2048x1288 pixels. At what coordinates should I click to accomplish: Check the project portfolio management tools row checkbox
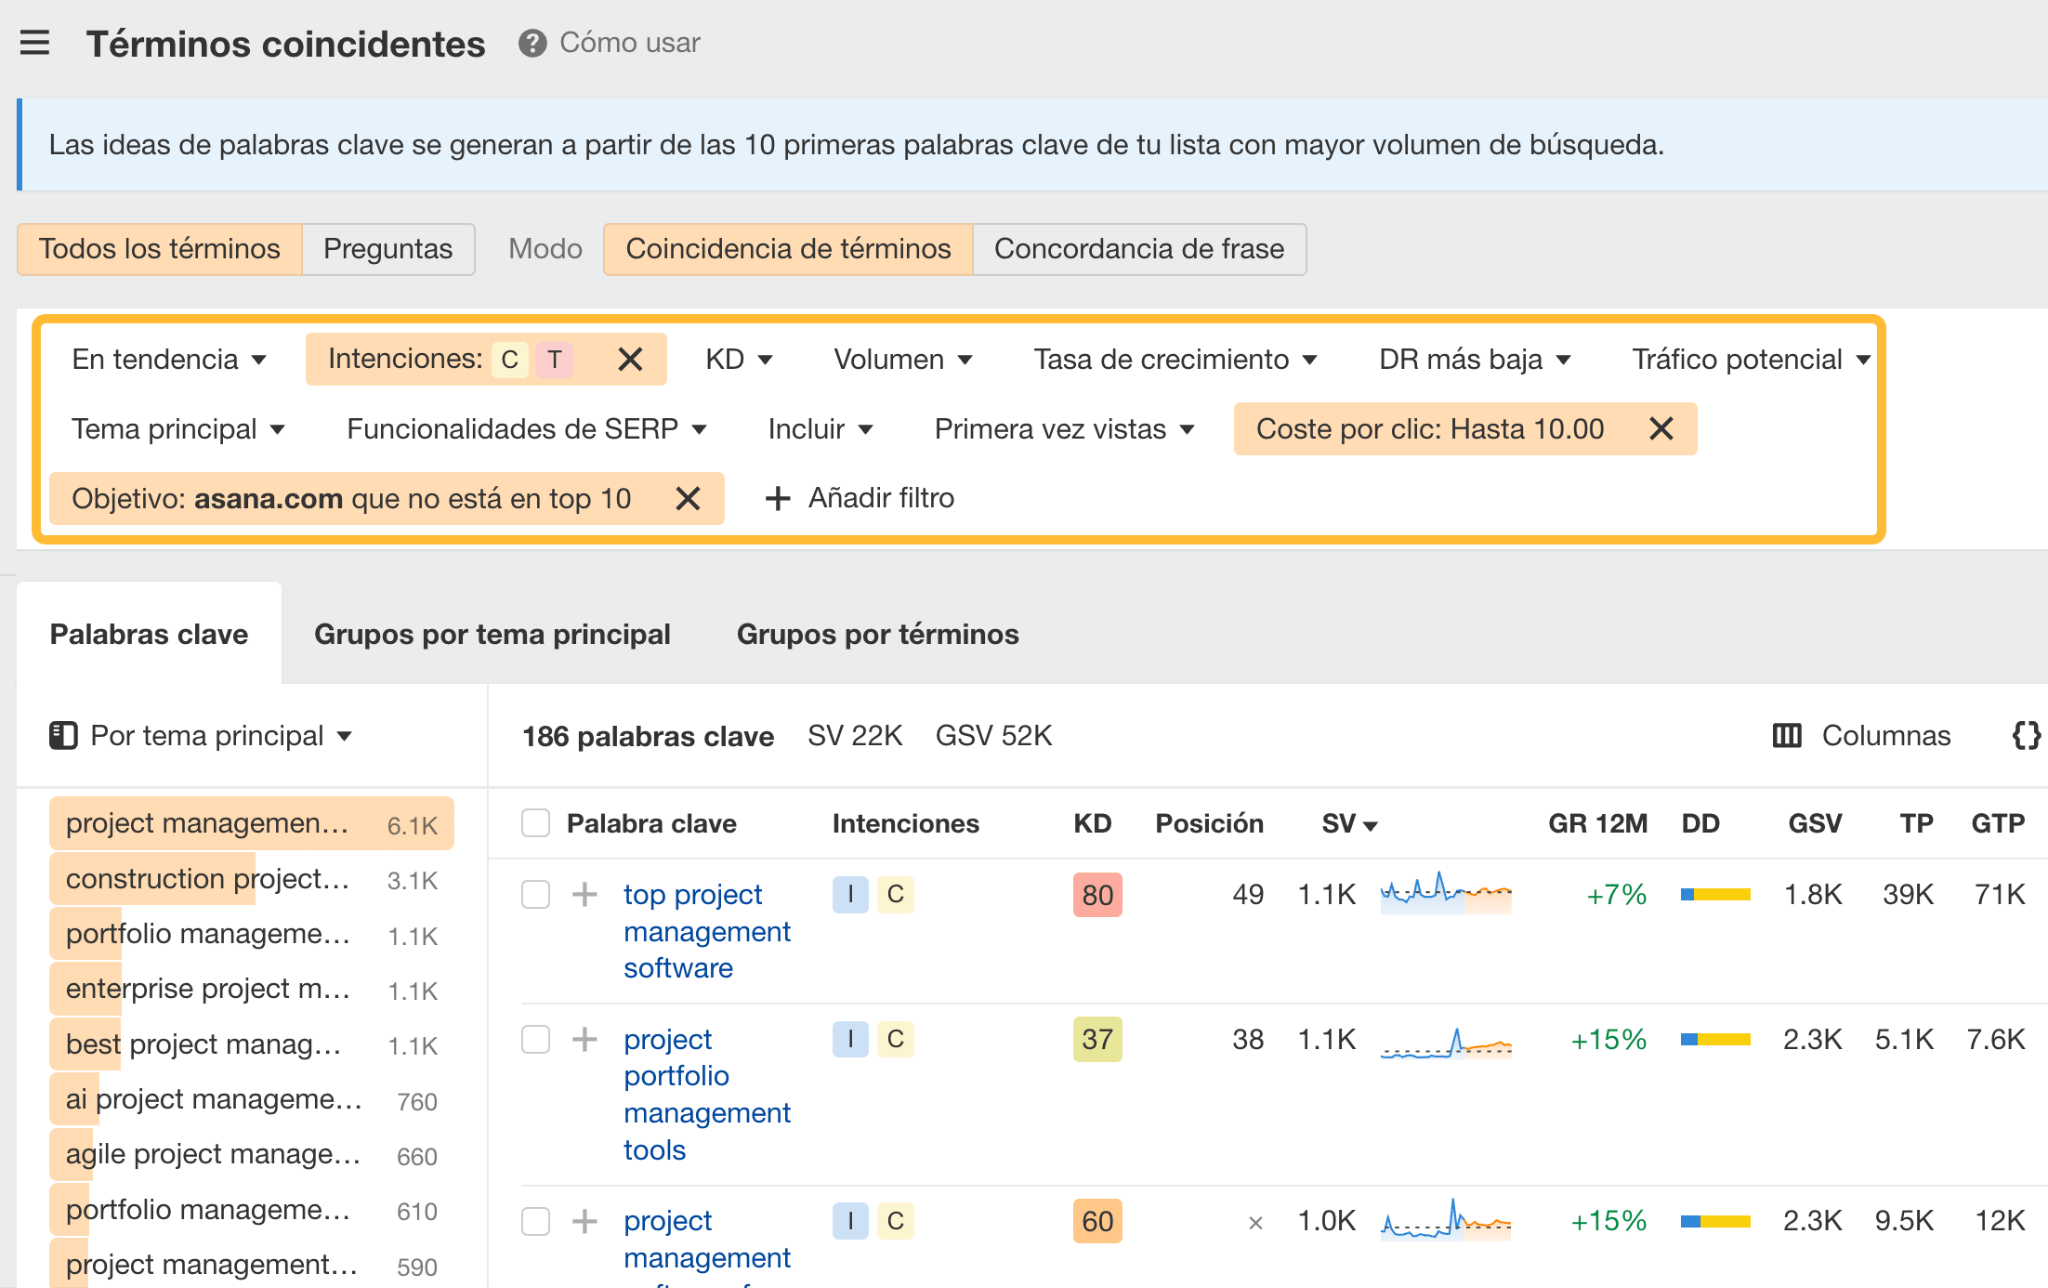[x=535, y=1040]
